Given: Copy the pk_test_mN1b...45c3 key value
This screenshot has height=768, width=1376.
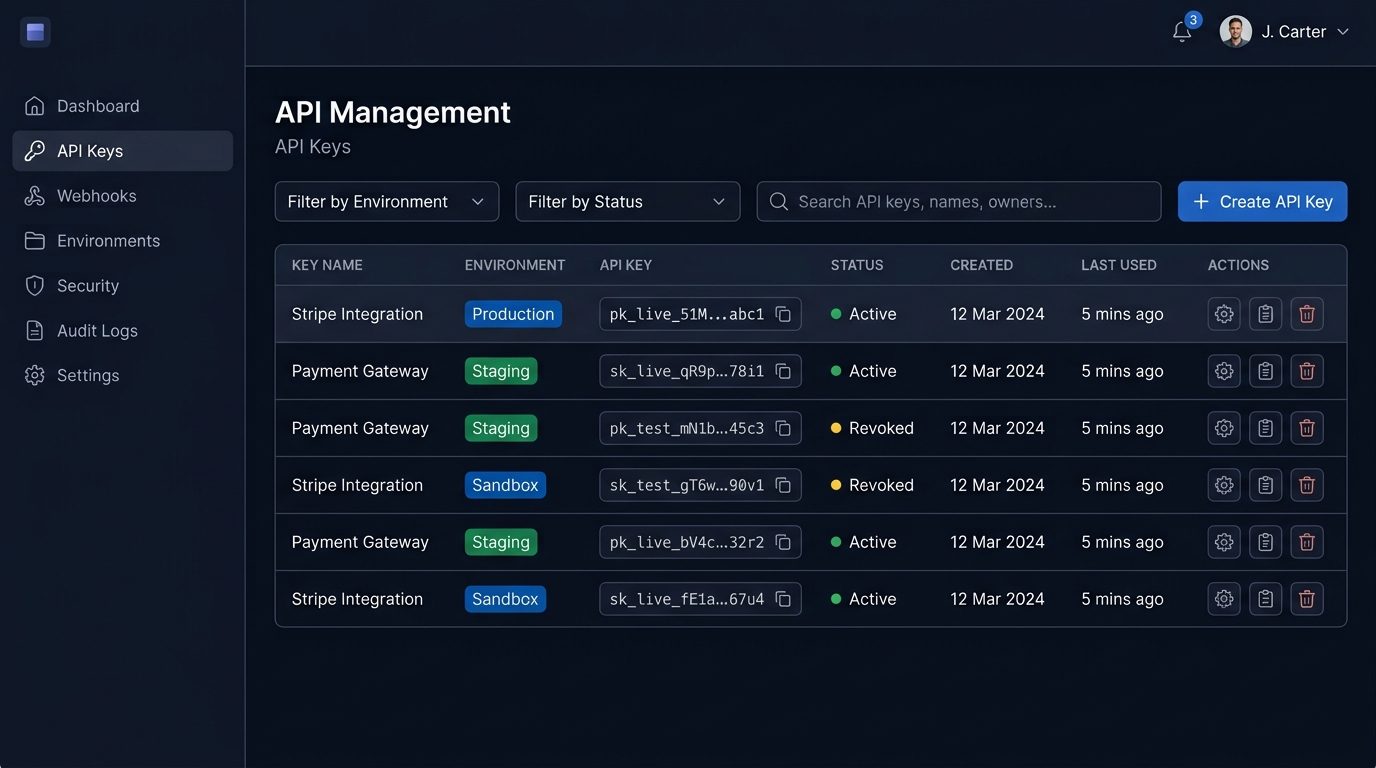Looking at the screenshot, I should [x=783, y=428].
